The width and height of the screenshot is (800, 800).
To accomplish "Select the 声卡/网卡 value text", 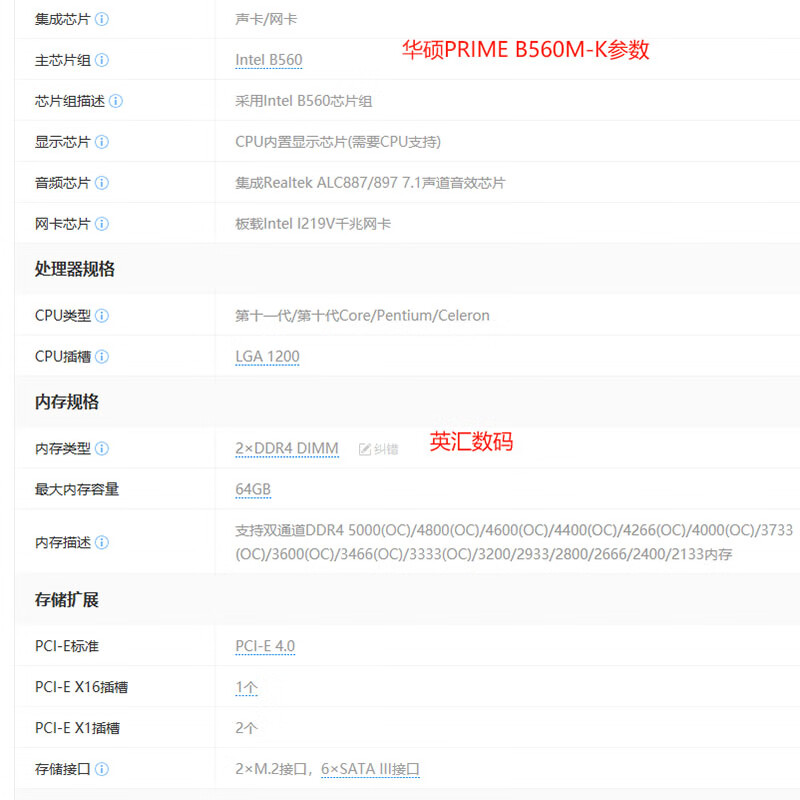I will point(266,19).
